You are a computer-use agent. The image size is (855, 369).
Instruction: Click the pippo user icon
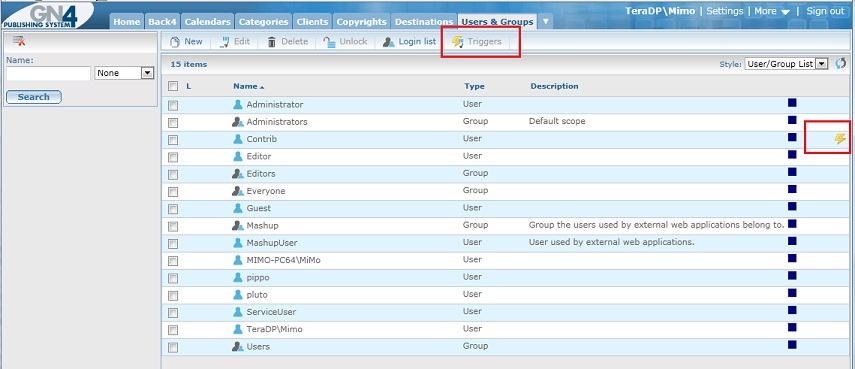(238, 277)
